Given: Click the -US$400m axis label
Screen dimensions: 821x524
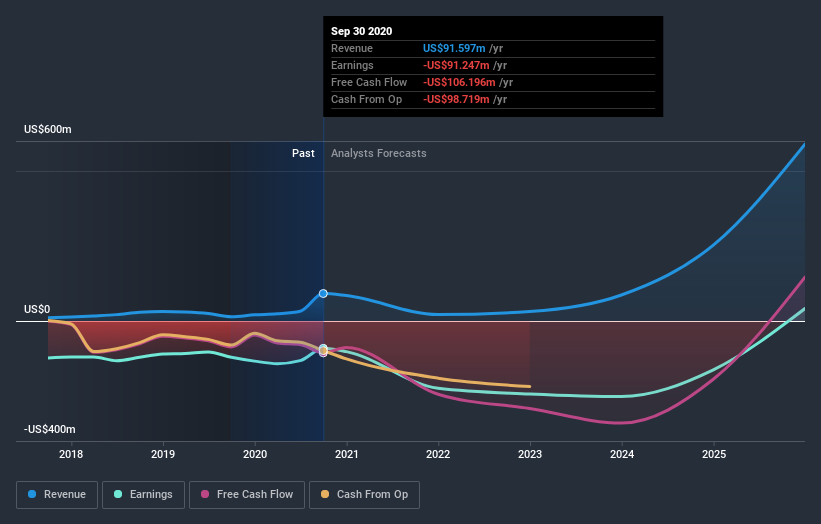Looking at the screenshot, I should [x=50, y=429].
